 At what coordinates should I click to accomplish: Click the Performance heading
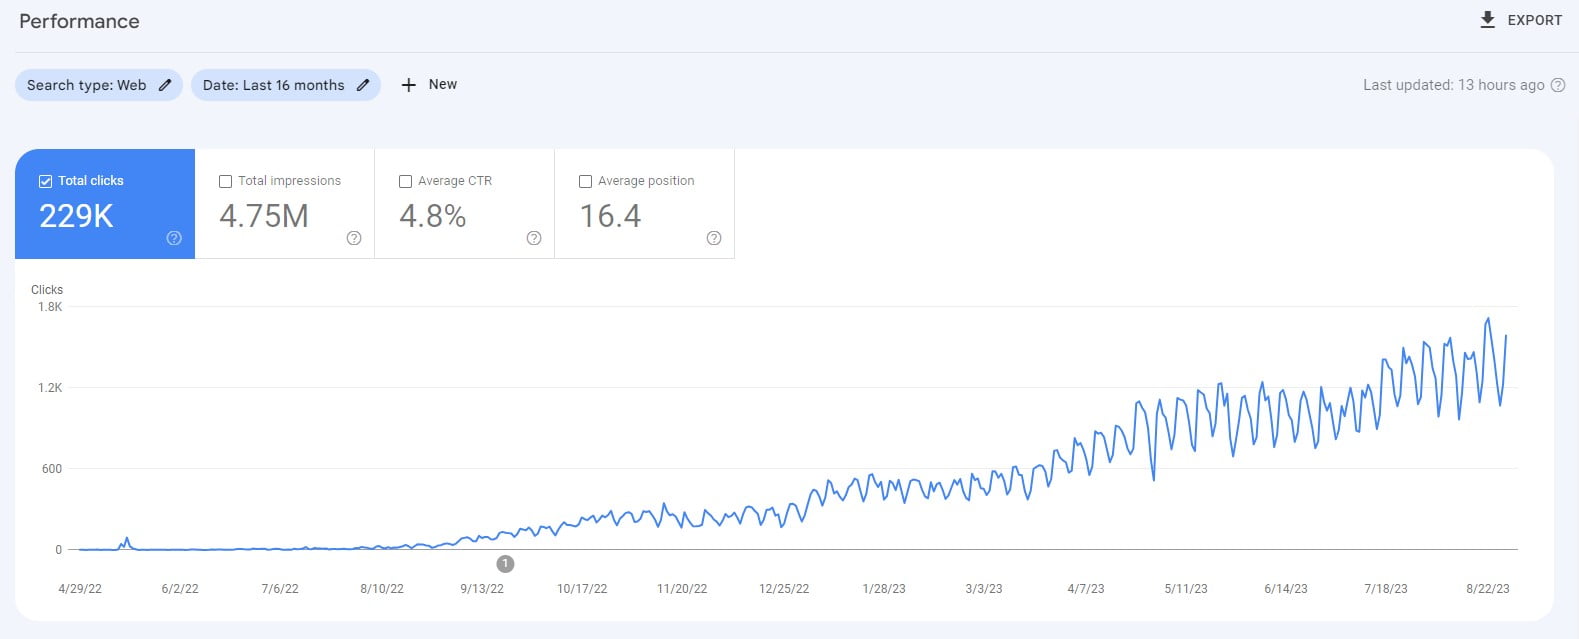pyautogui.click(x=79, y=21)
